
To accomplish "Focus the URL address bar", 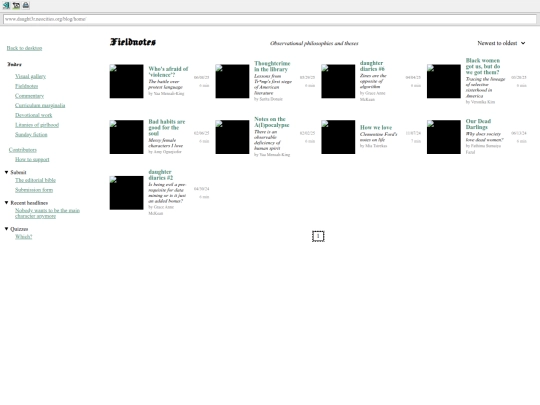I will pyautogui.click(x=270, y=19).
